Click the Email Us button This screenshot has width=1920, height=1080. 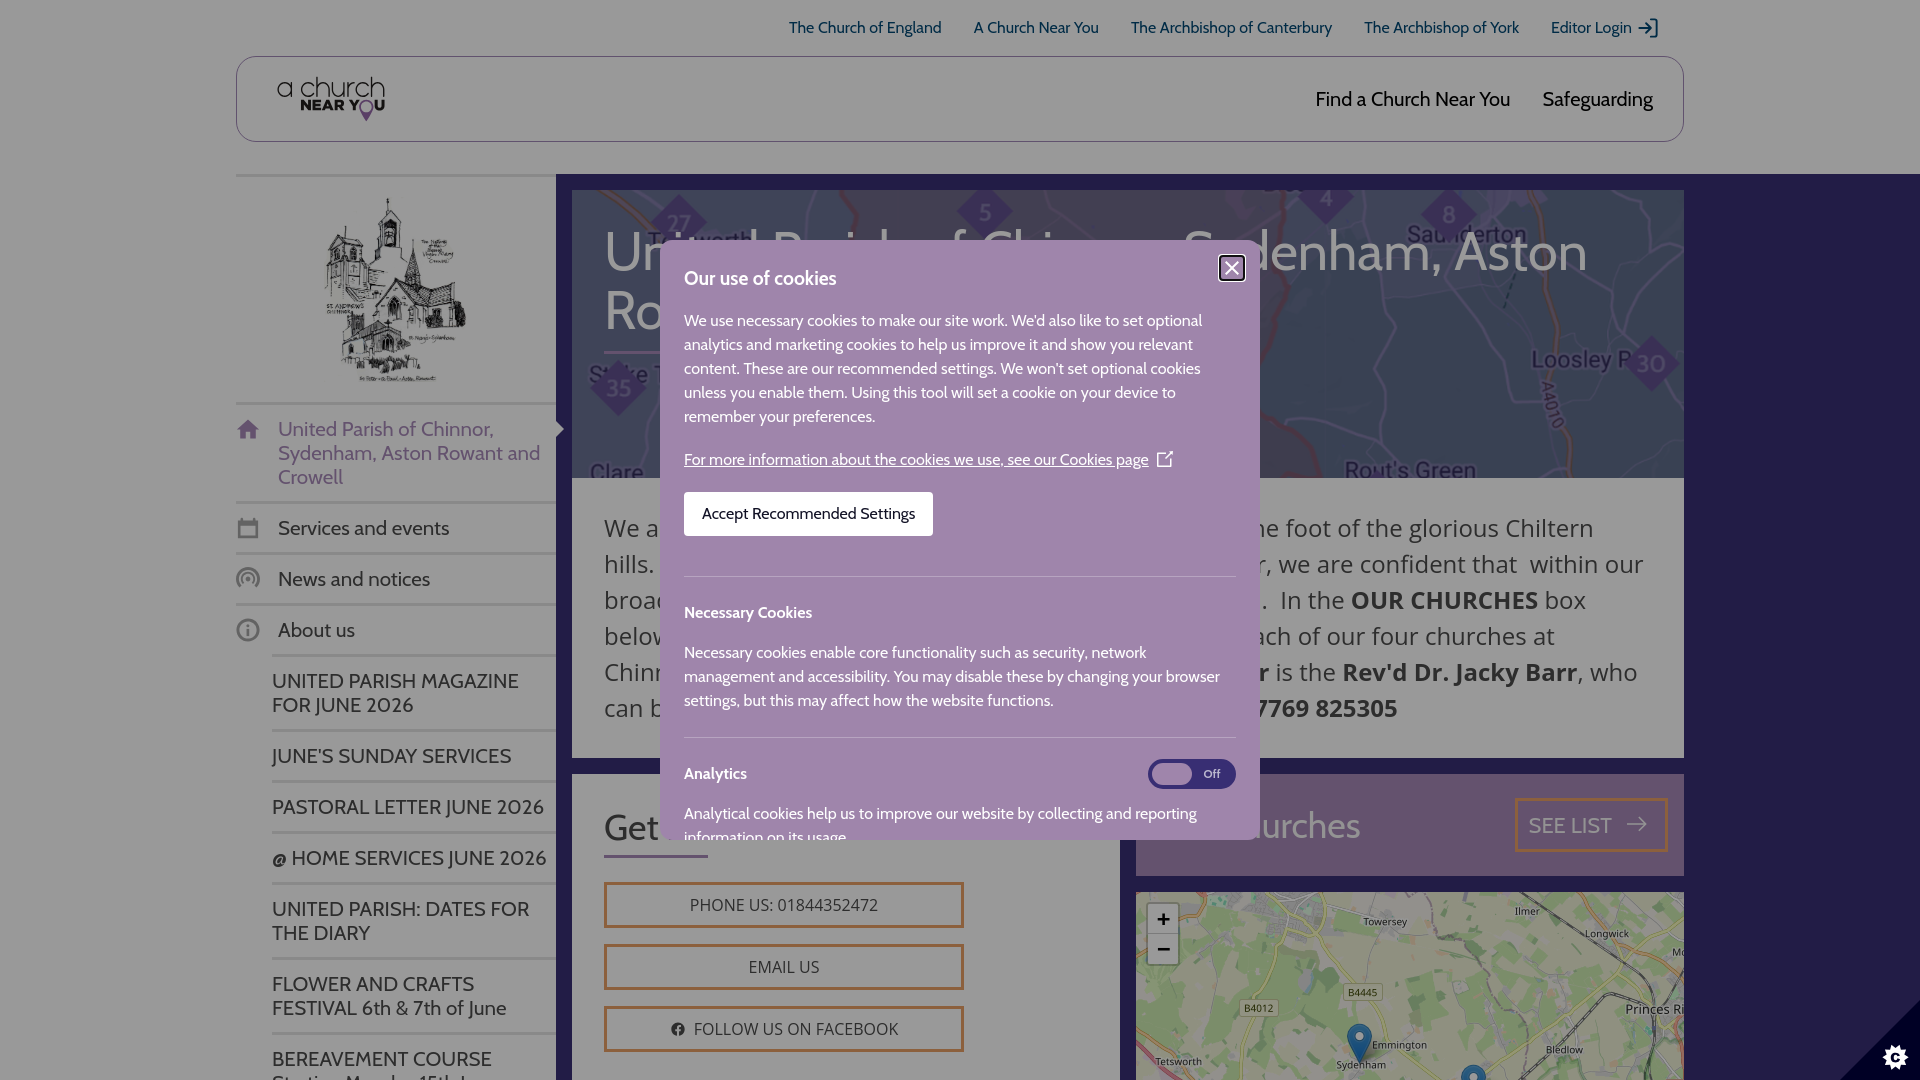point(784,967)
